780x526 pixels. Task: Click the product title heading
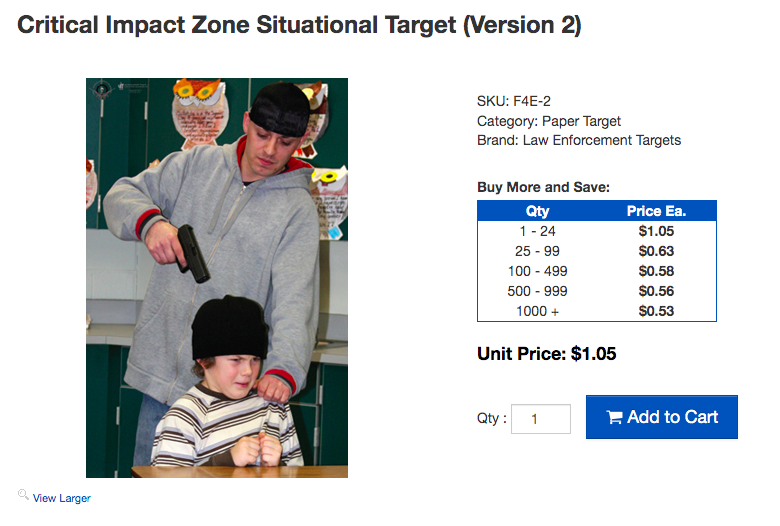click(x=299, y=26)
